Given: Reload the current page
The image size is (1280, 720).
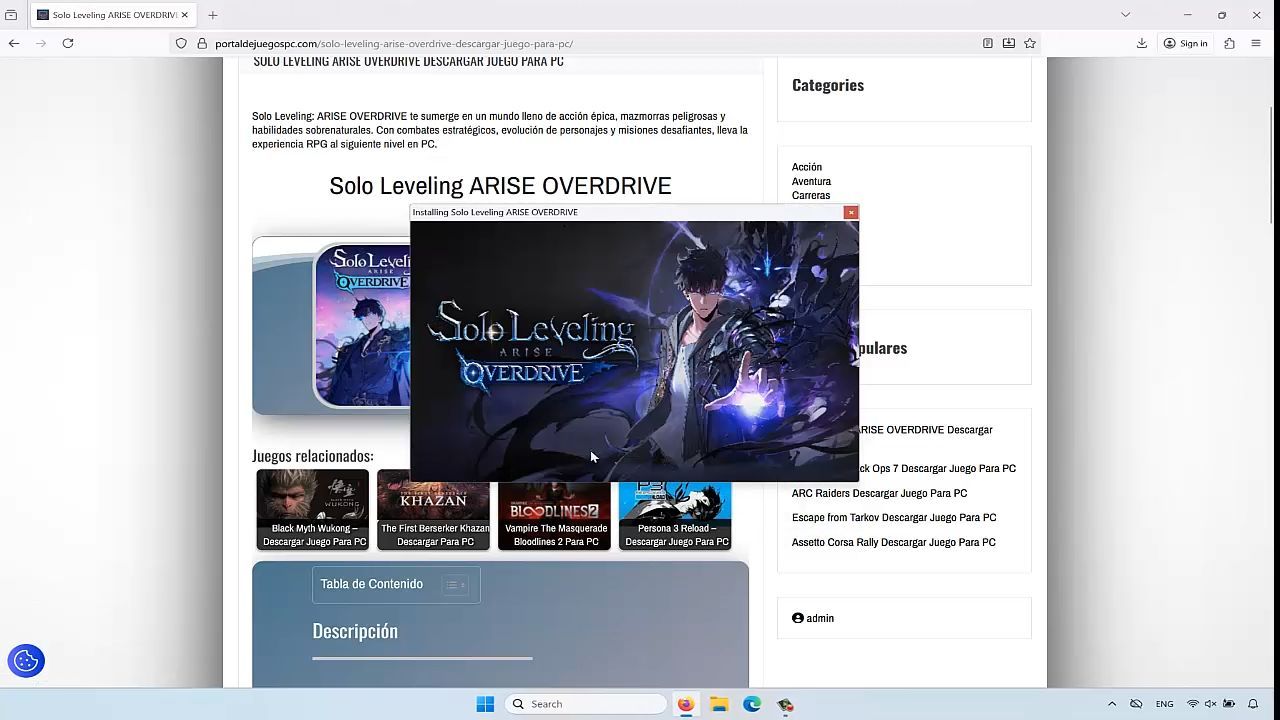Looking at the screenshot, I should pos(68,43).
